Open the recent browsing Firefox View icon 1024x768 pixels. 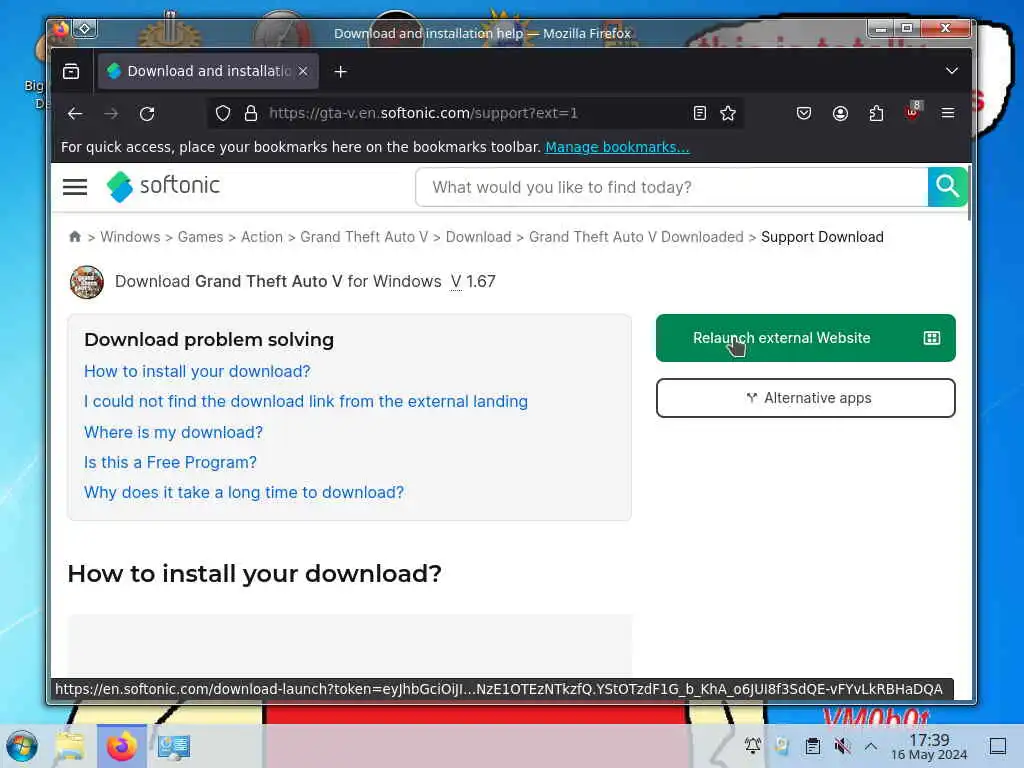pyautogui.click(x=71, y=71)
